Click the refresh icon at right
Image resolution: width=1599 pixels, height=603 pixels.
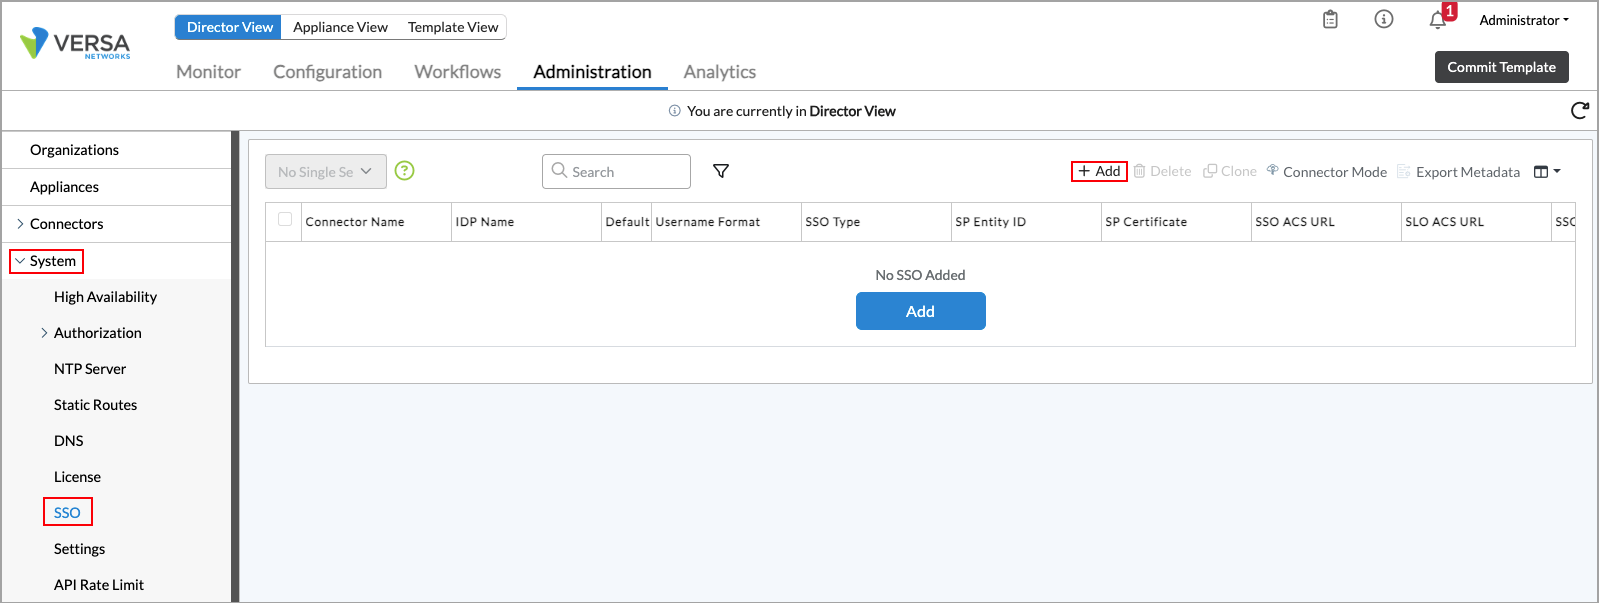1580,111
